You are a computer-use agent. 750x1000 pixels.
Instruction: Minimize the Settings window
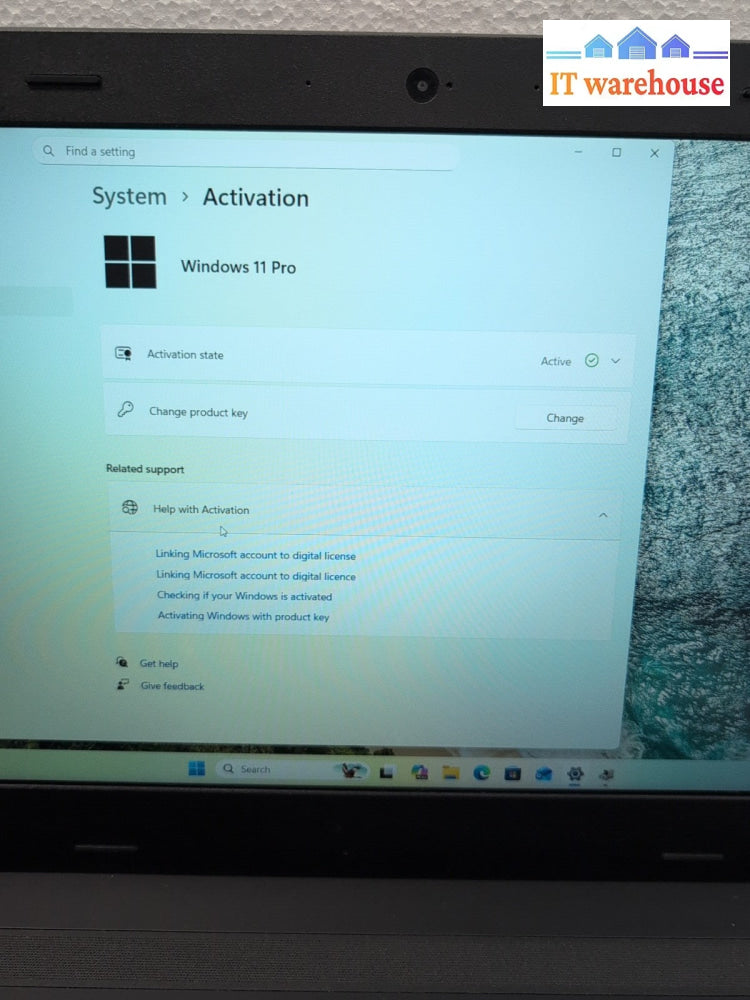tap(578, 152)
